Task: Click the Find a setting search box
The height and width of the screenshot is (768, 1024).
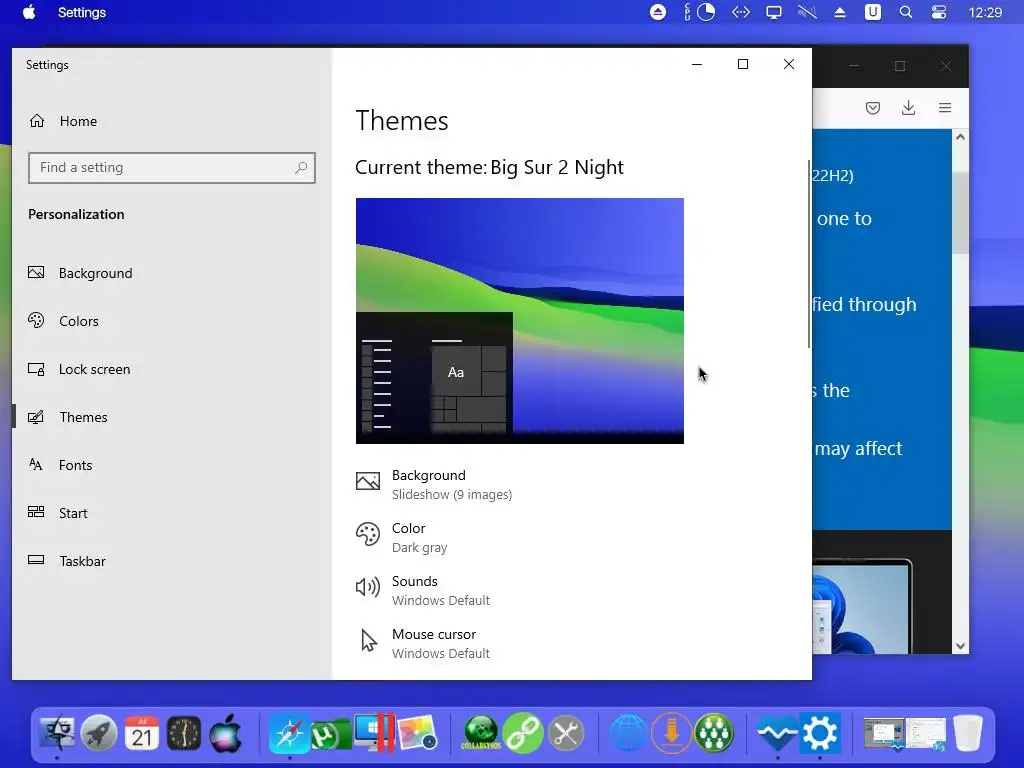Action: pyautogui.click(x=172, y=168)
